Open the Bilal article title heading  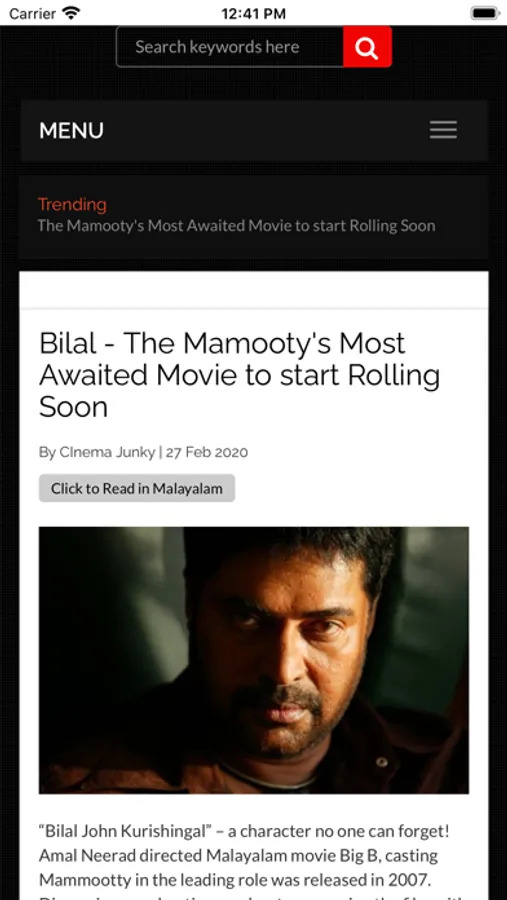tap(239, 375)
